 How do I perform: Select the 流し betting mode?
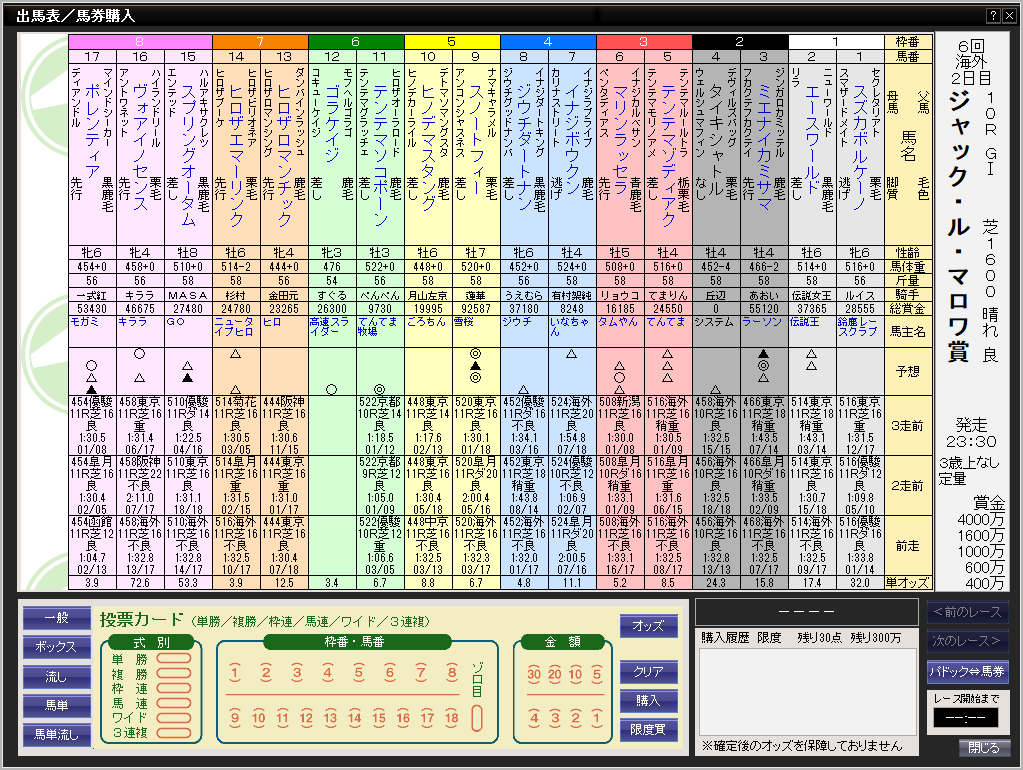(56, 677)
